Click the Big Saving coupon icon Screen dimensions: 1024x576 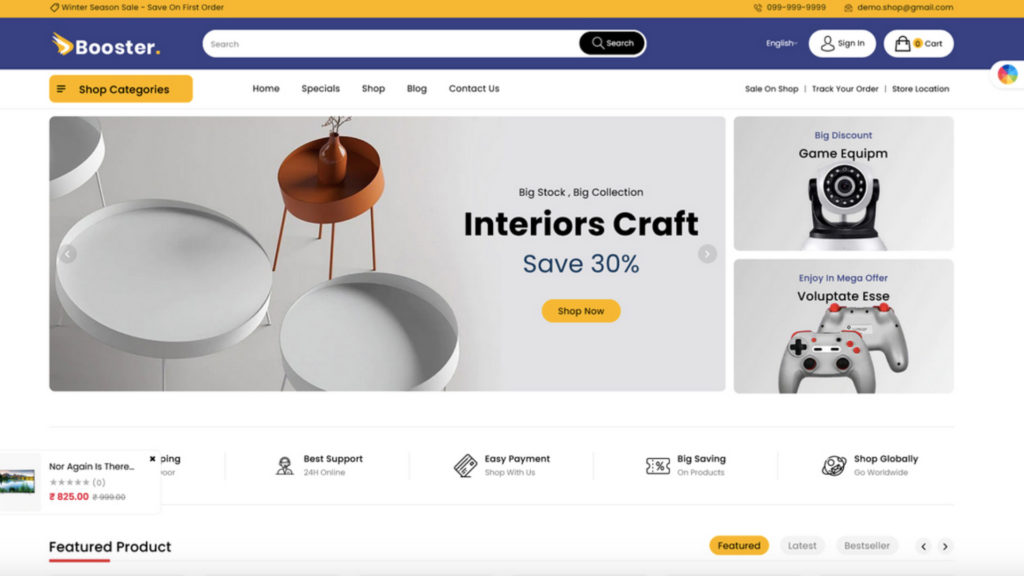pyautogui.click(x=658, y=466)
